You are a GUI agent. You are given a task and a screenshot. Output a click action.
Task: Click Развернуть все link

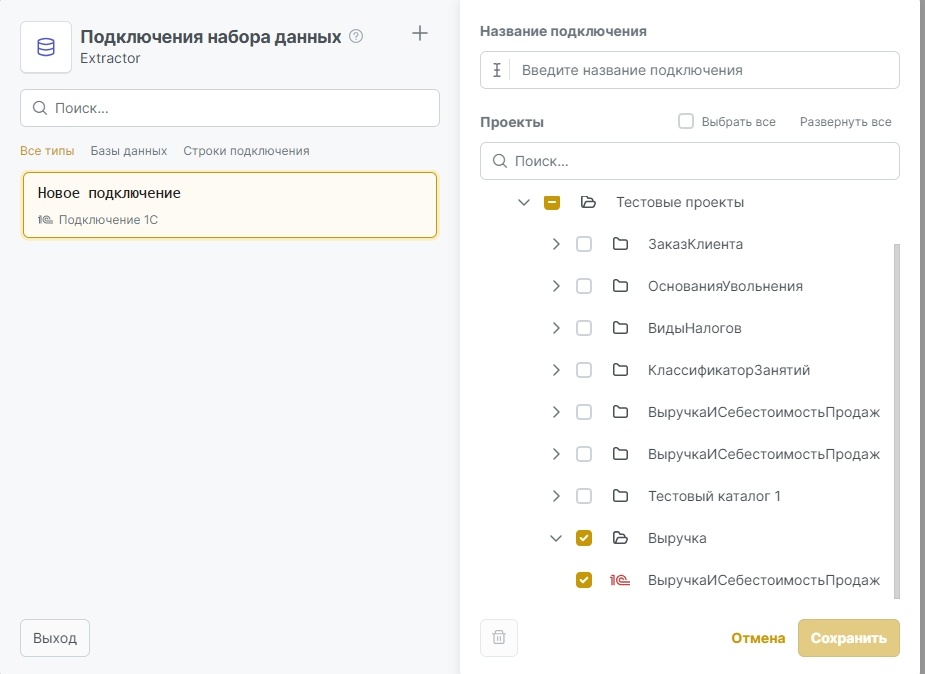coord(845,122)
